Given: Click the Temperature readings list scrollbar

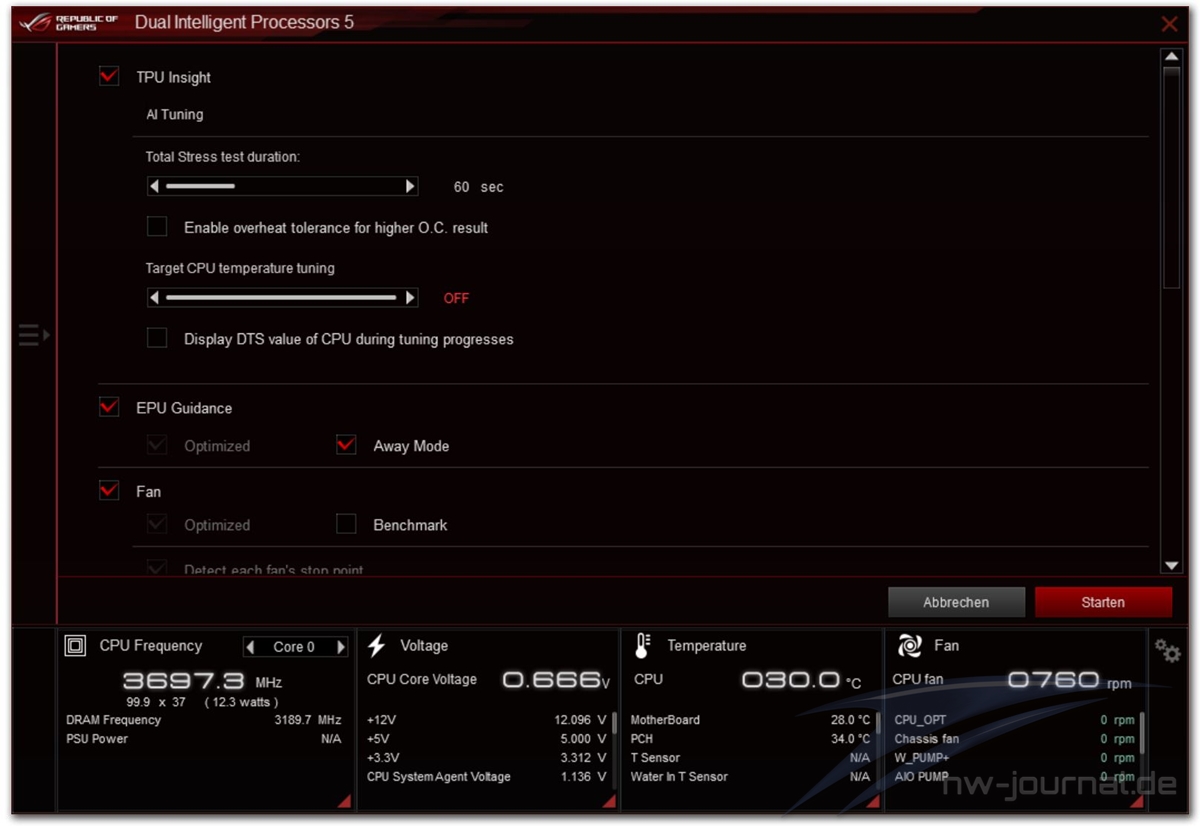Looking at the screenshot, I should point(878,722).
